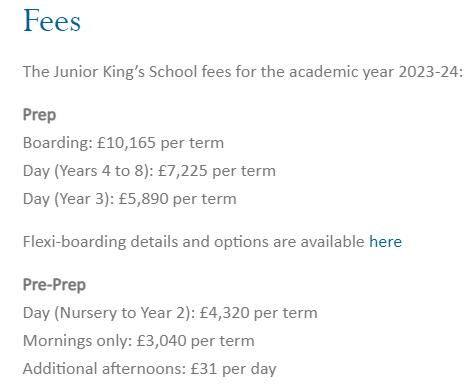Click the £4,320 fee amount

[224, 313]
